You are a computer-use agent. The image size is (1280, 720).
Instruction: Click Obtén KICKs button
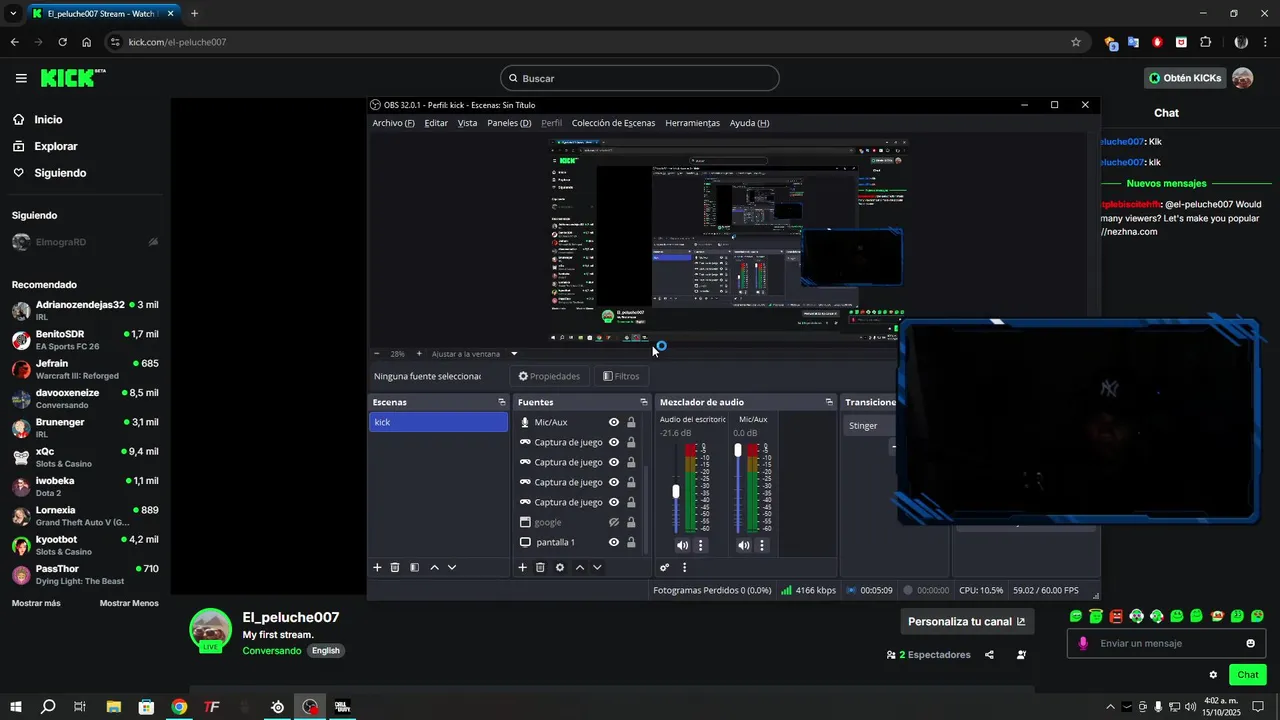tap(1185, 78)
